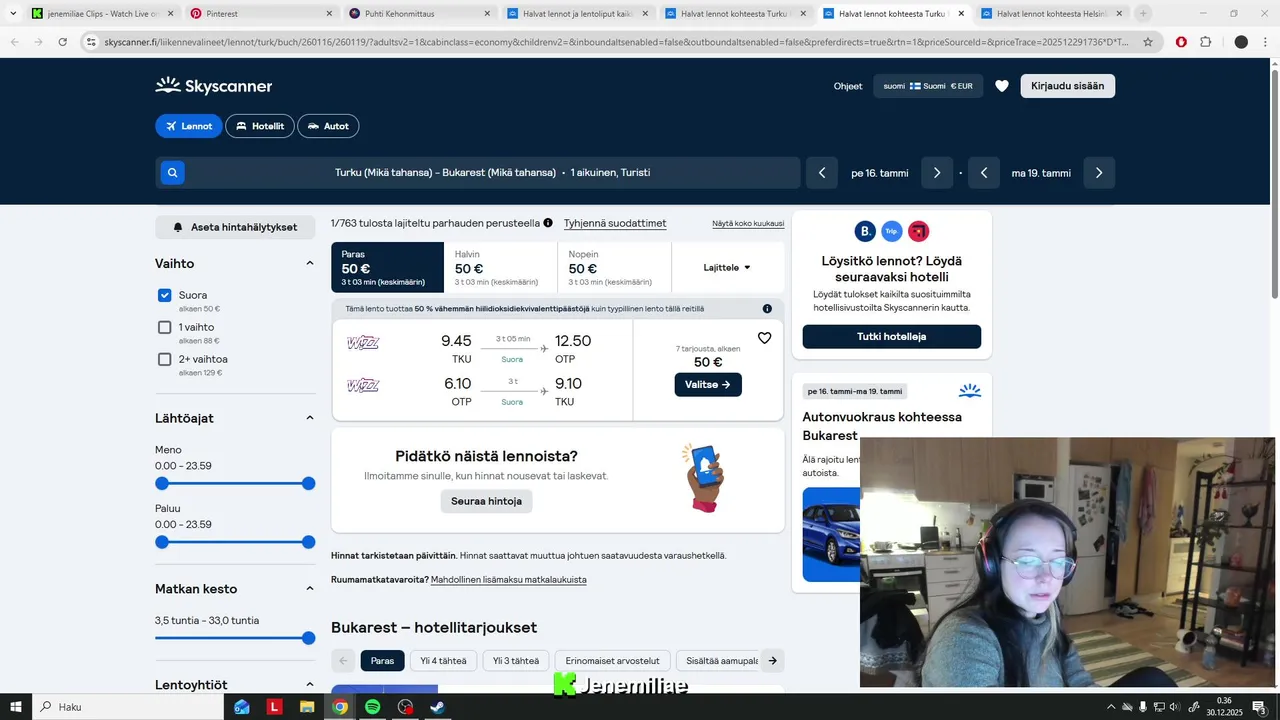Image resolution: width=1280 pixels, height=720 pixels.
Task: Click the Valitse button for Wizz flight
Action: click(708, 384)
